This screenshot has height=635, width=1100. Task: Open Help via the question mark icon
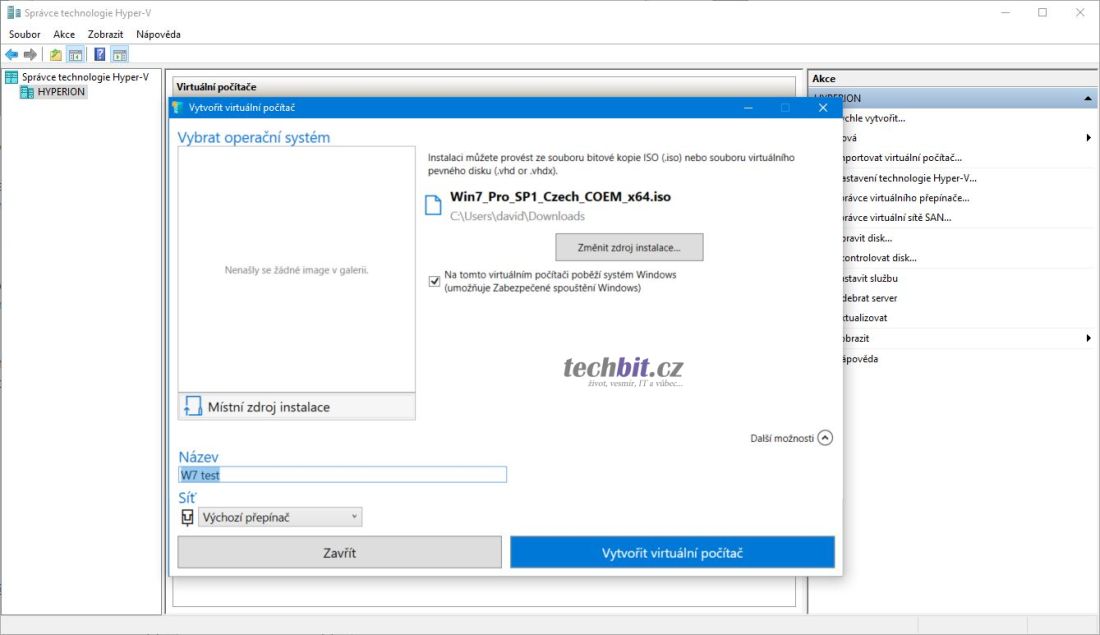[100, 54]
